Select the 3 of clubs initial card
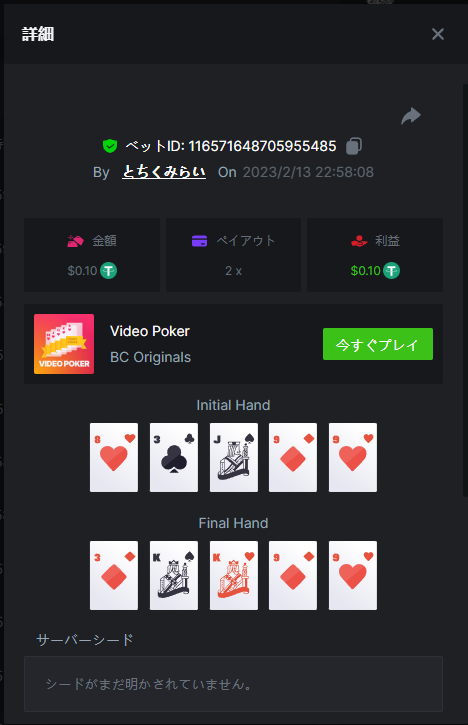Screen dimensions: 468x725 click(174, 457)
